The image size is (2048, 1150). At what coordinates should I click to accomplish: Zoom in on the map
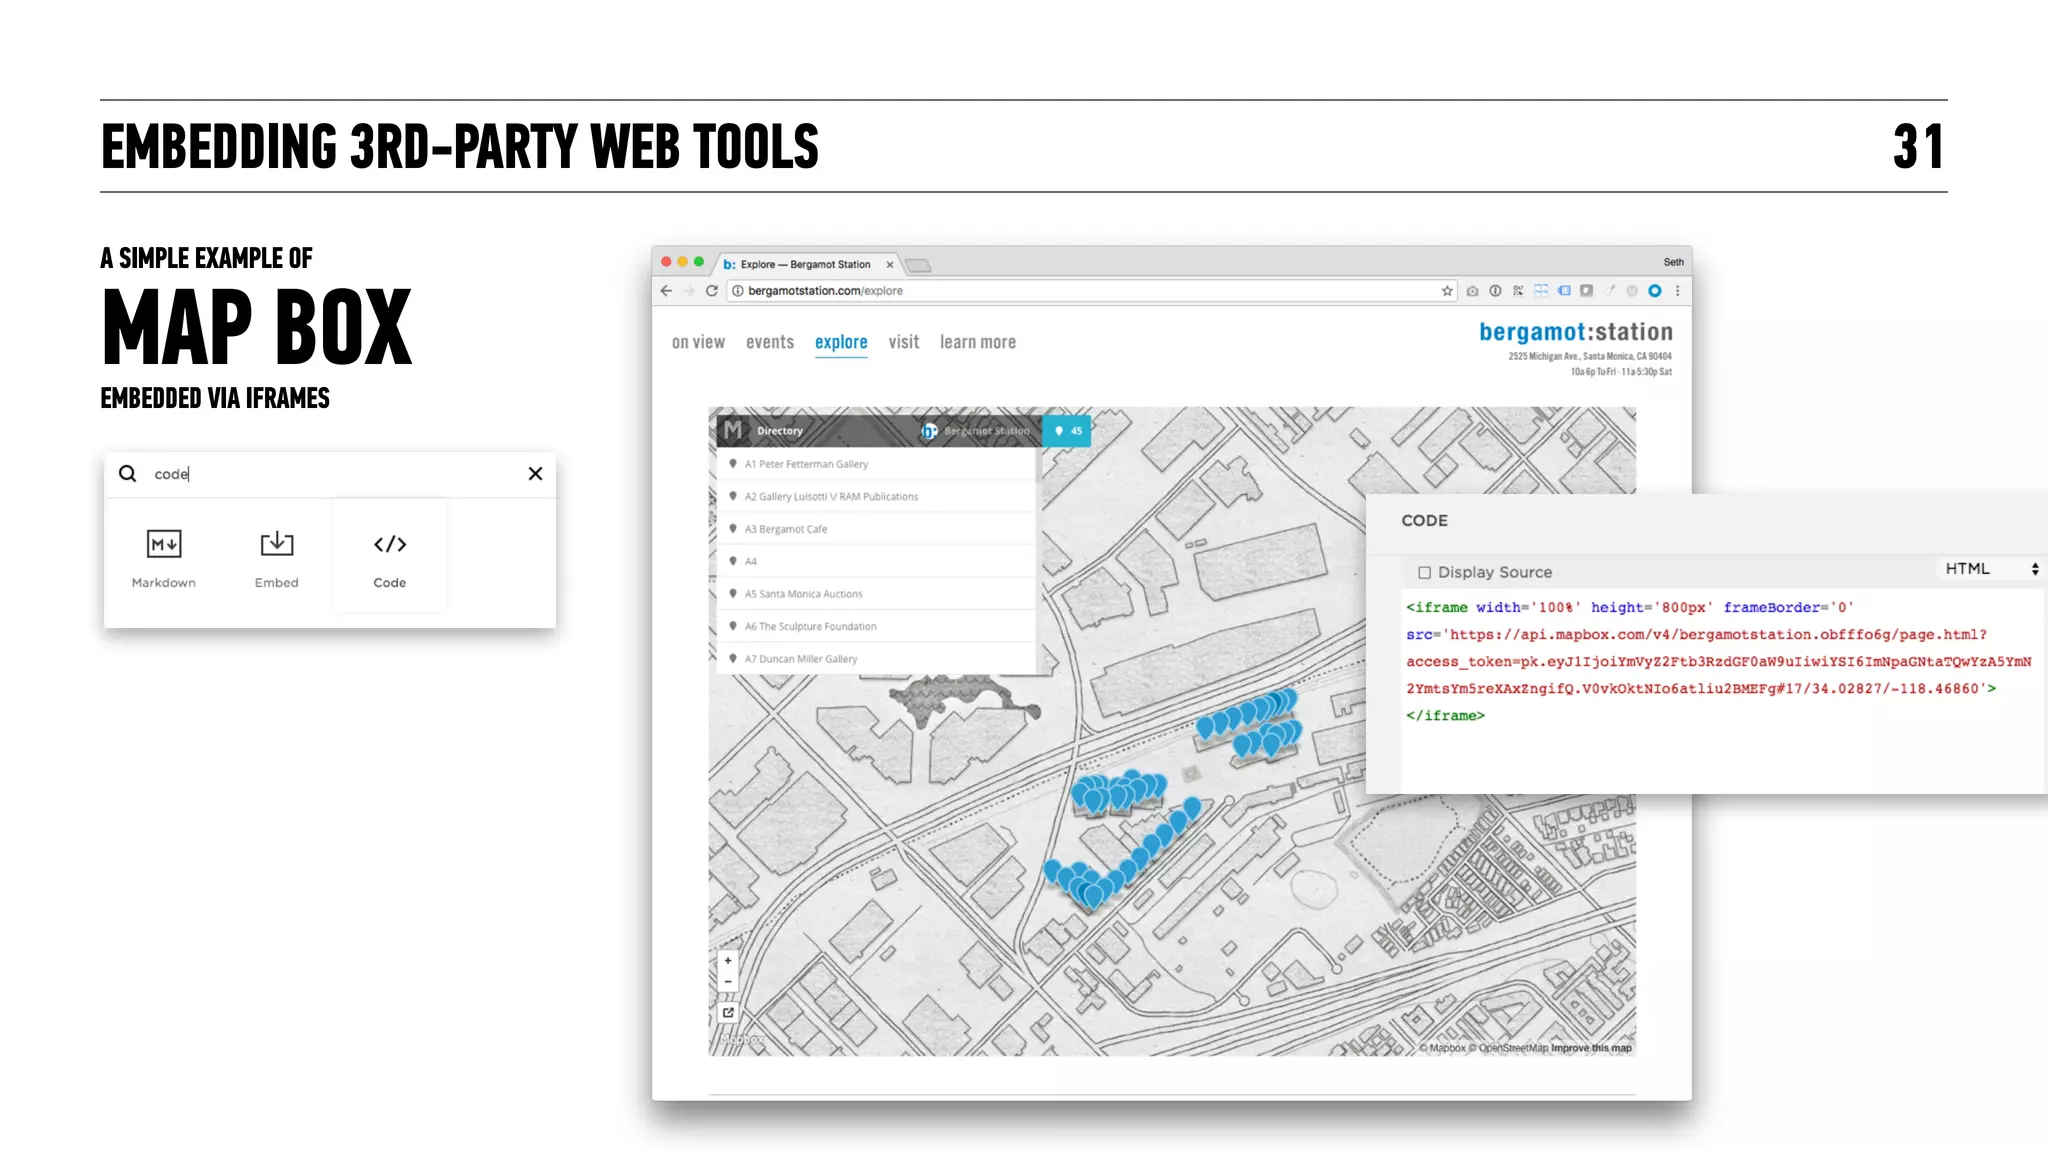point(728,960)
